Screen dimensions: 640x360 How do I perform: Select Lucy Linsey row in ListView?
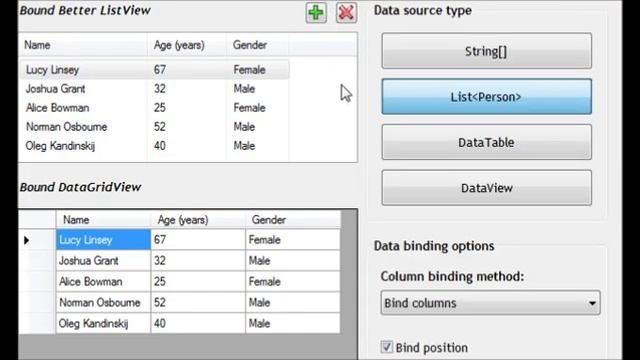tap(155, 70)
